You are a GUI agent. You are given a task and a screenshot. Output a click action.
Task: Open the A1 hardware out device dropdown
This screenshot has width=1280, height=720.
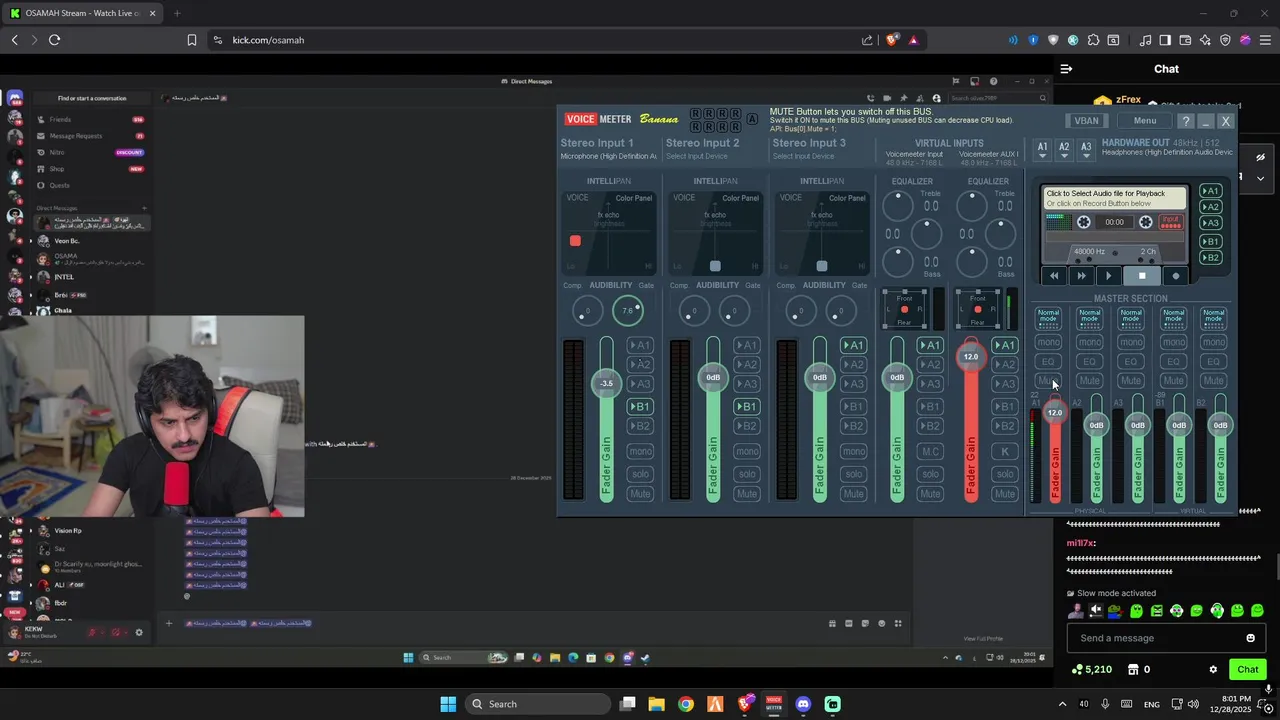(1042, 149)
